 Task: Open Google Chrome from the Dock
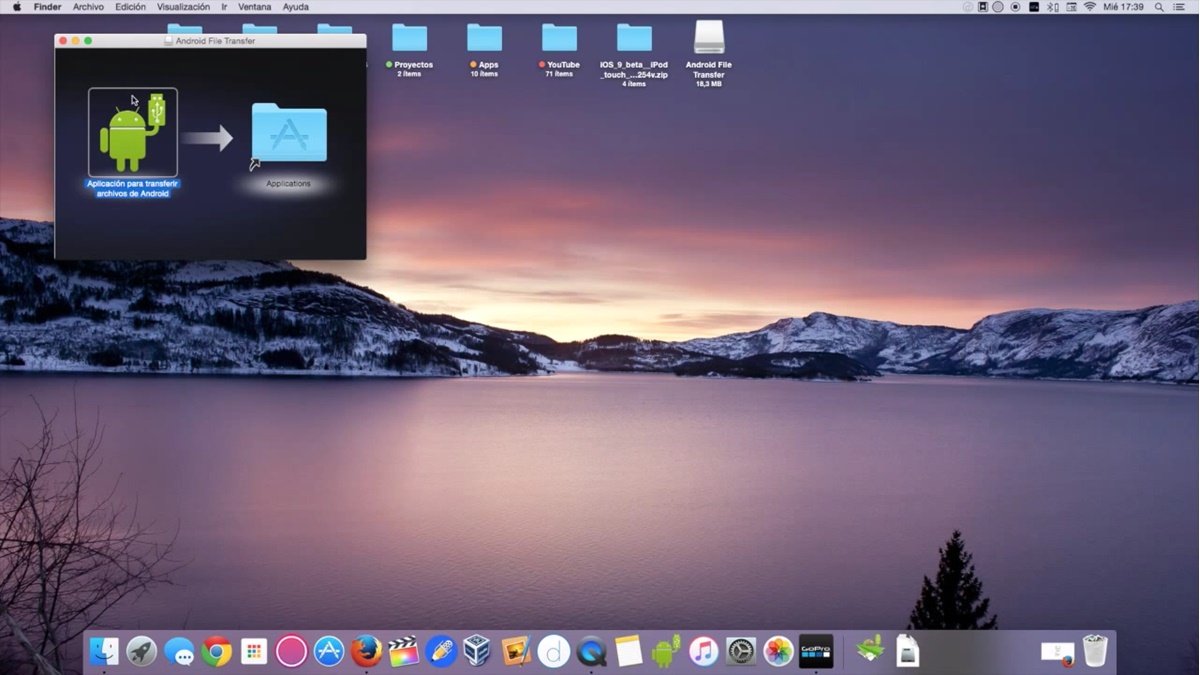coord(216,651)
